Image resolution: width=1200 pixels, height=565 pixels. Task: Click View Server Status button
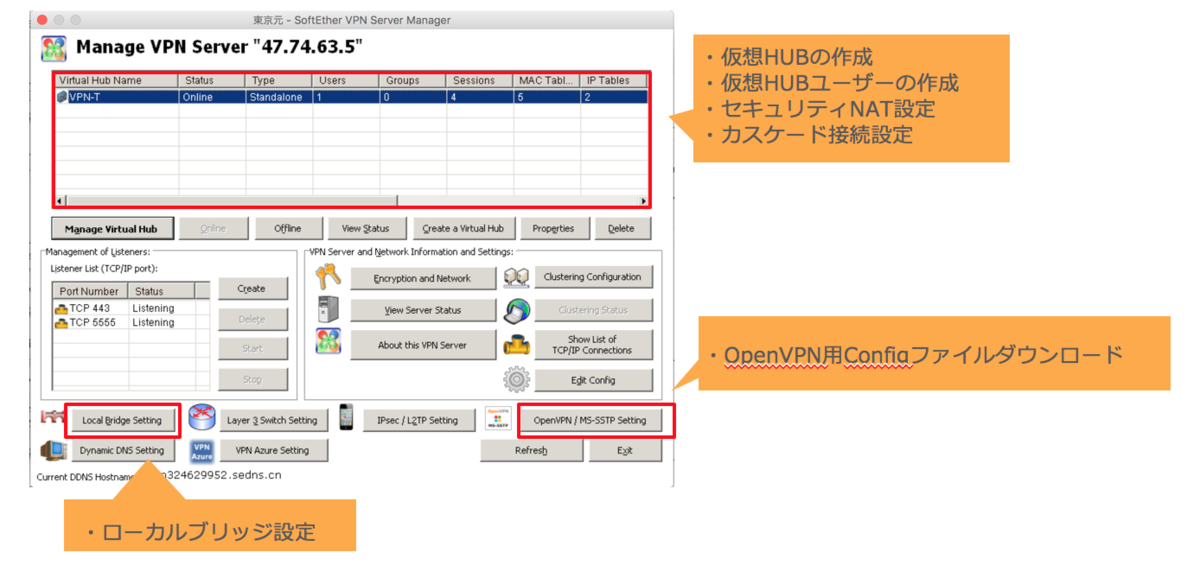click(x=422, y=310)
